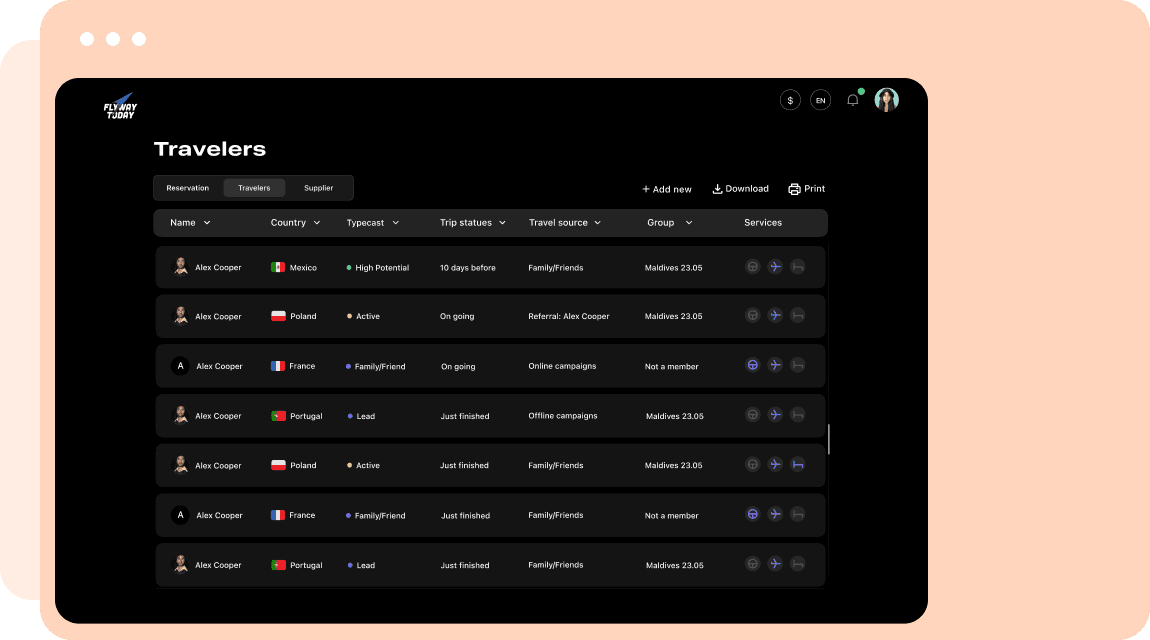Click highlighted bed icon in Poland Just finished row
The height and width of the screenshot is (640, 1150).
798,464
